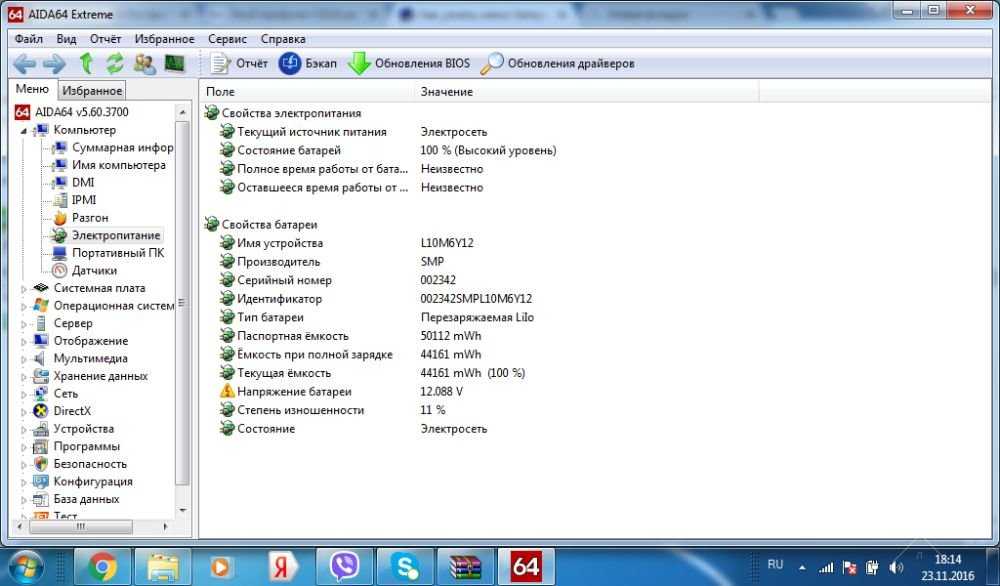Image resolution: width=1000 pixels, height=586 pixels.
Task: Select the Степень изношенности row
Action: click(332, 410)
